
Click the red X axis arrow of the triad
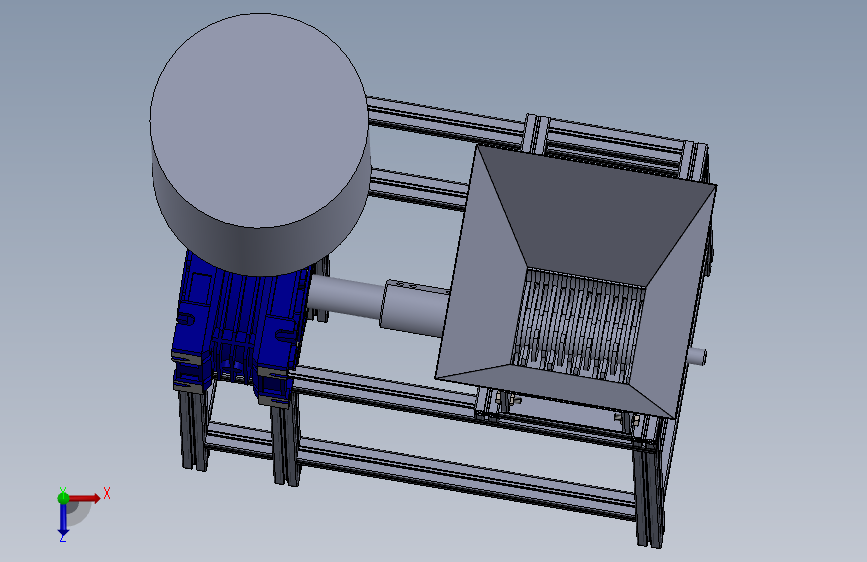tap(86, 498)
